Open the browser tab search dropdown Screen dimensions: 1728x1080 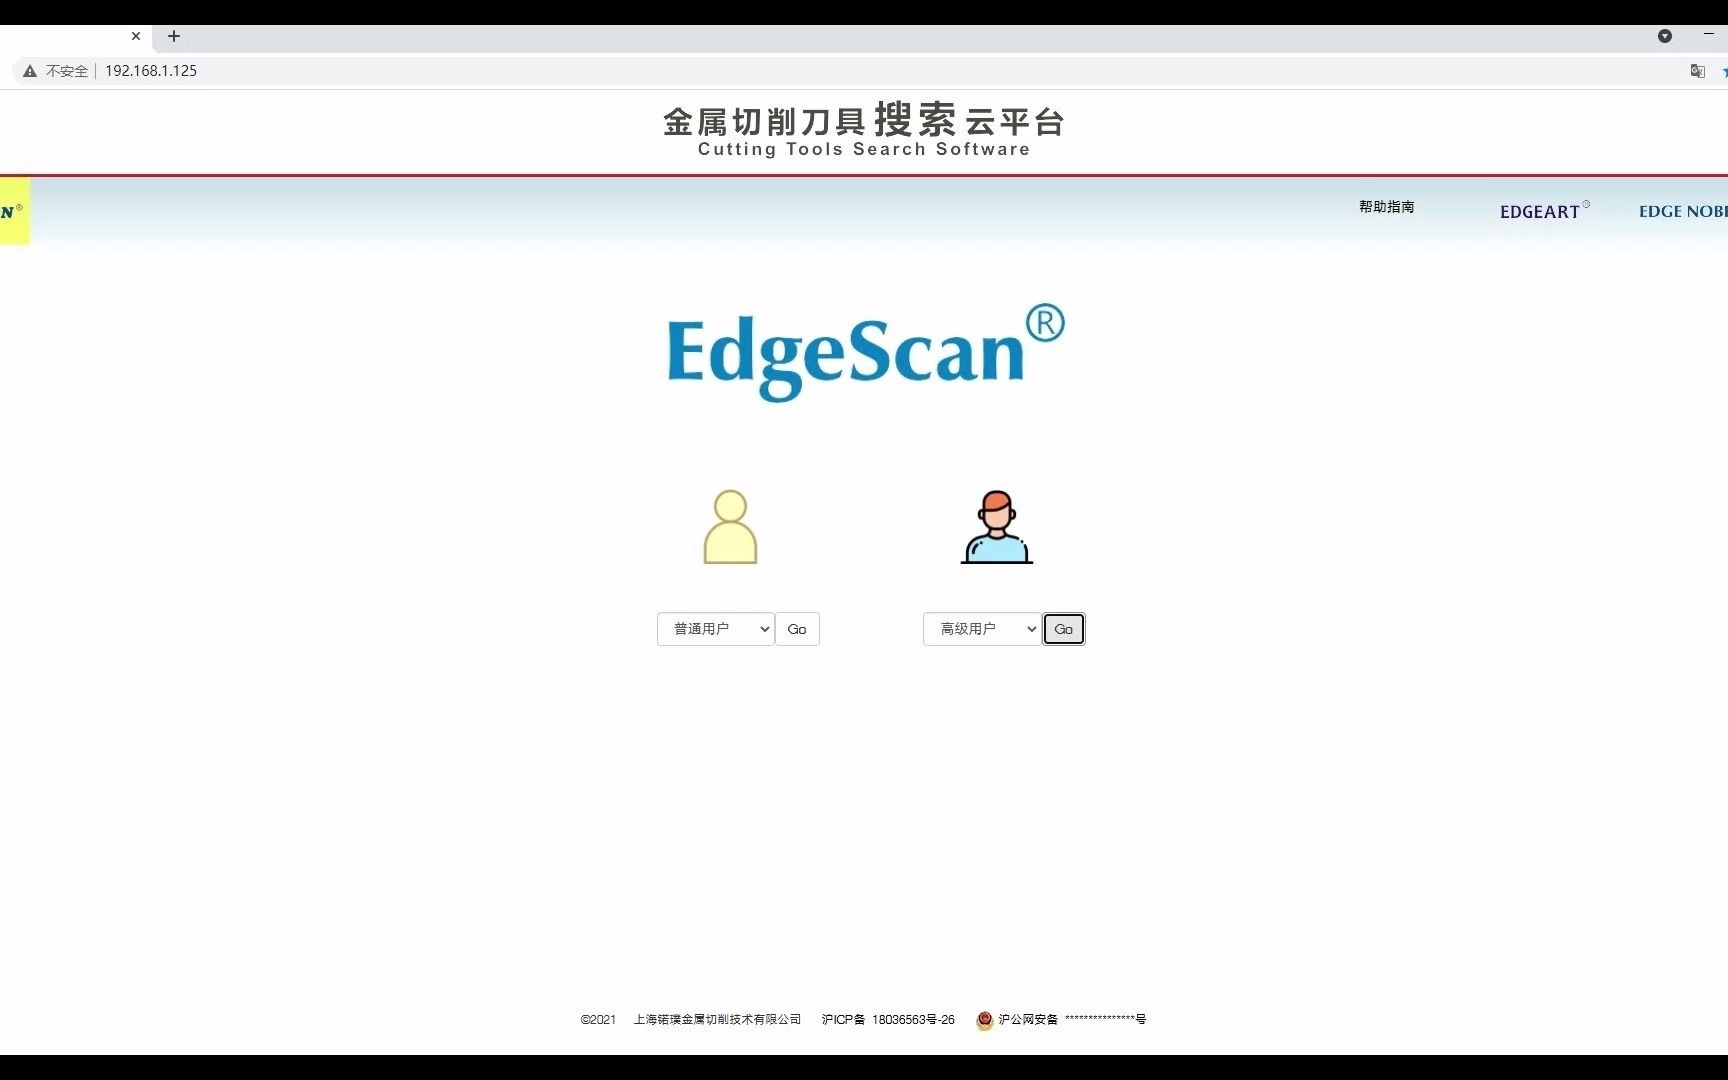coord(1665,36)
